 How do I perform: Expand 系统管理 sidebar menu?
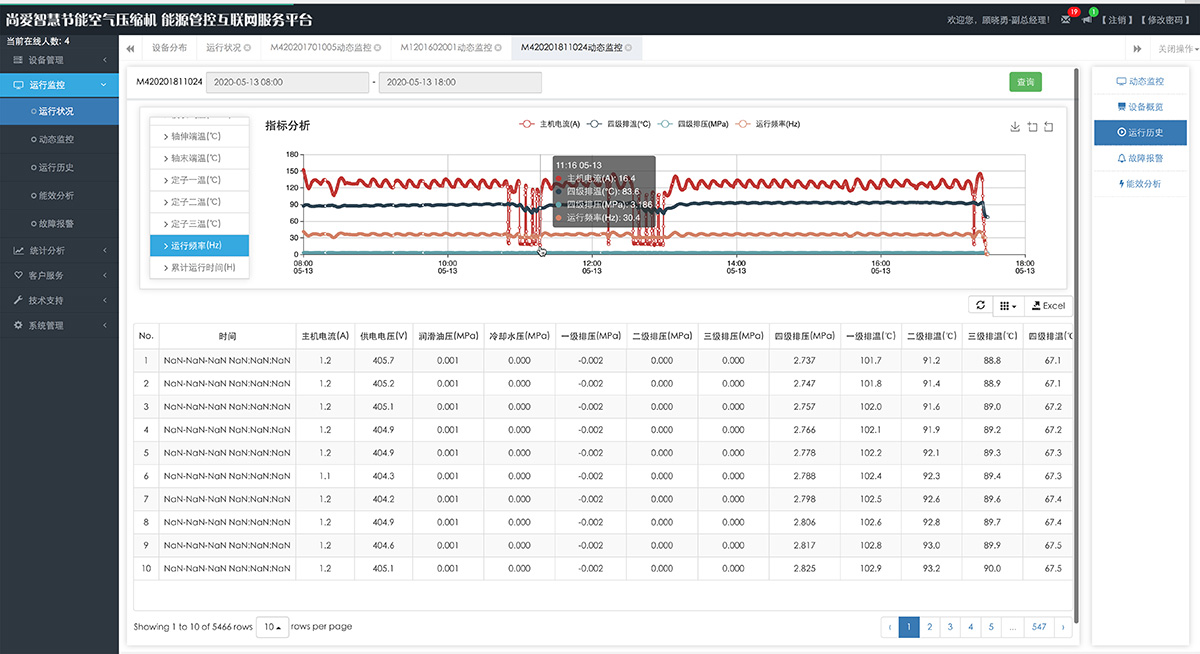(x=59, y=325)
